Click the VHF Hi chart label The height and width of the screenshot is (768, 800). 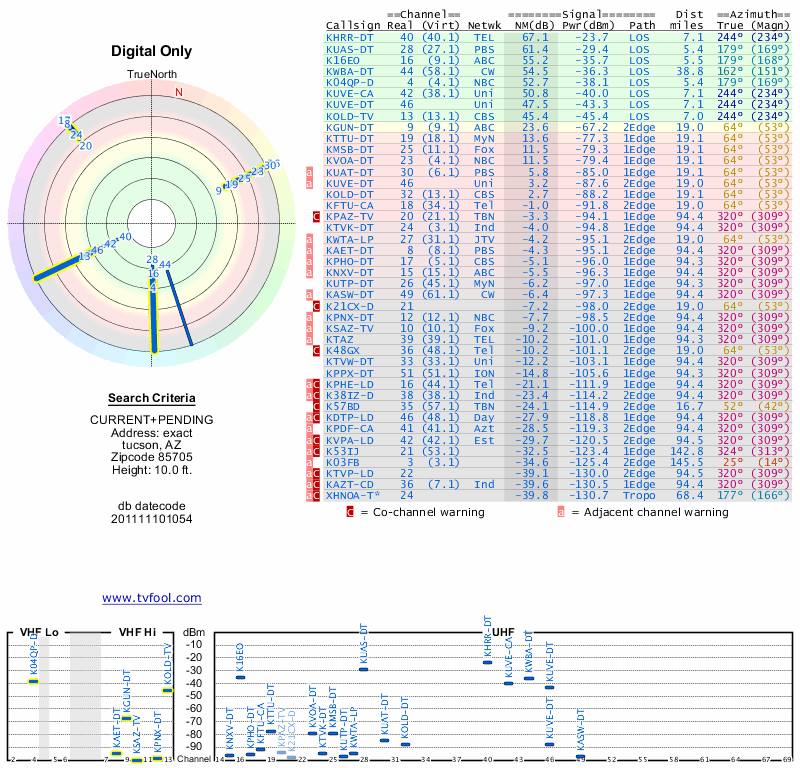tap(137, 632)
